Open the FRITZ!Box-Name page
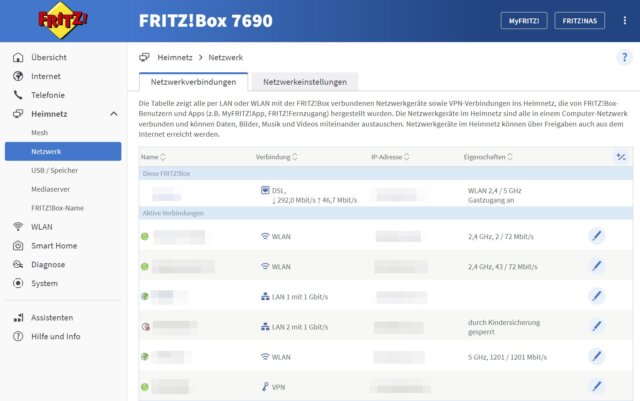Viewport: 640px width, 401px height. [57, 207]
